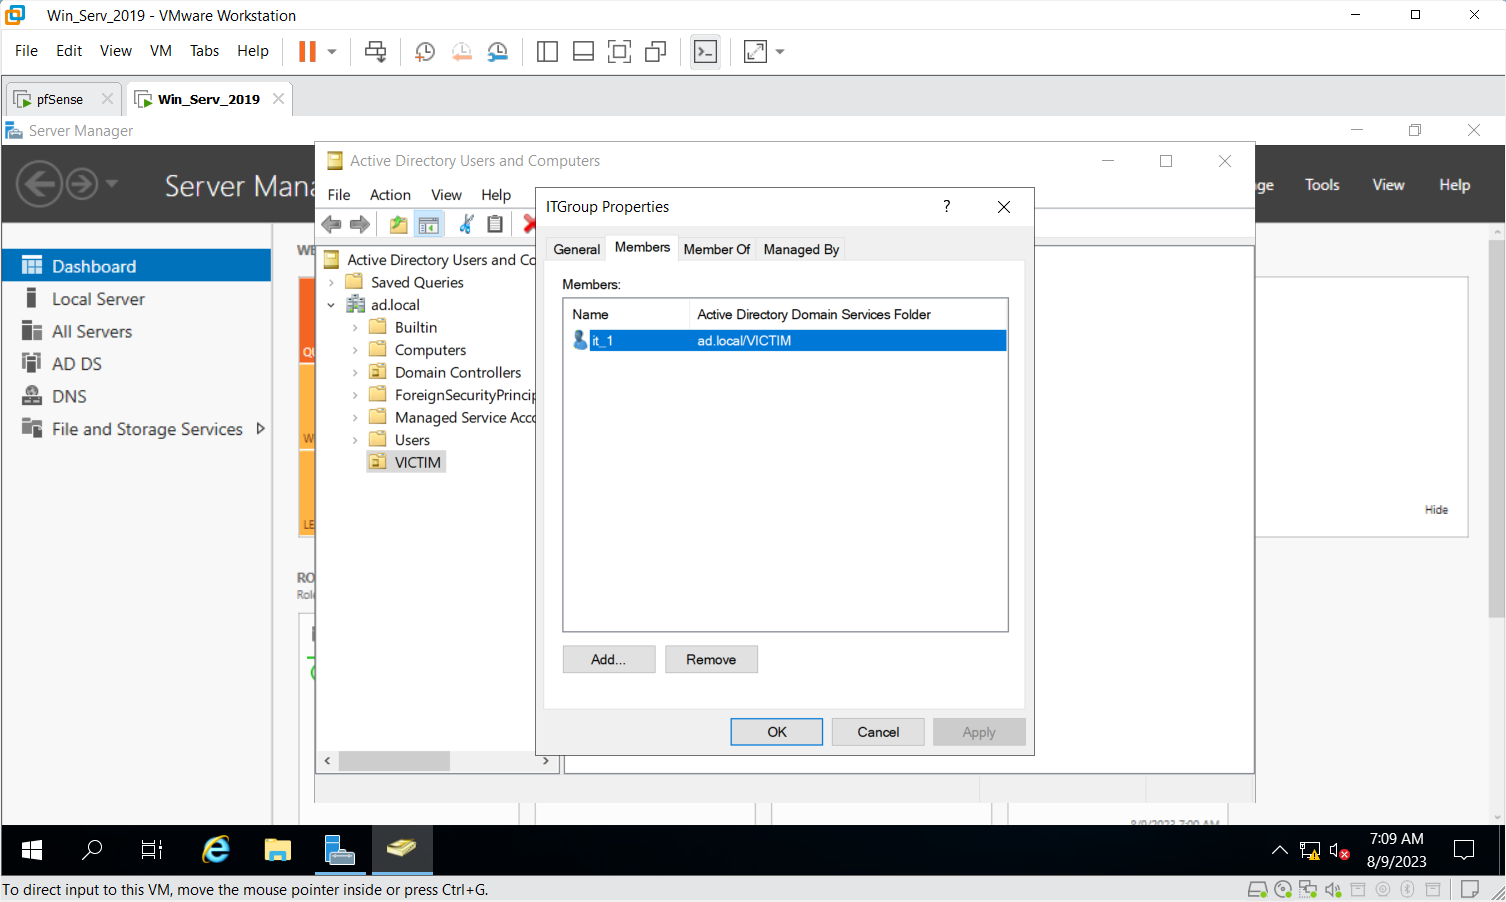Click the ADUC toolbar Forward arrow
Viewport: 1506px width, 902px height.
click(360, 224)
